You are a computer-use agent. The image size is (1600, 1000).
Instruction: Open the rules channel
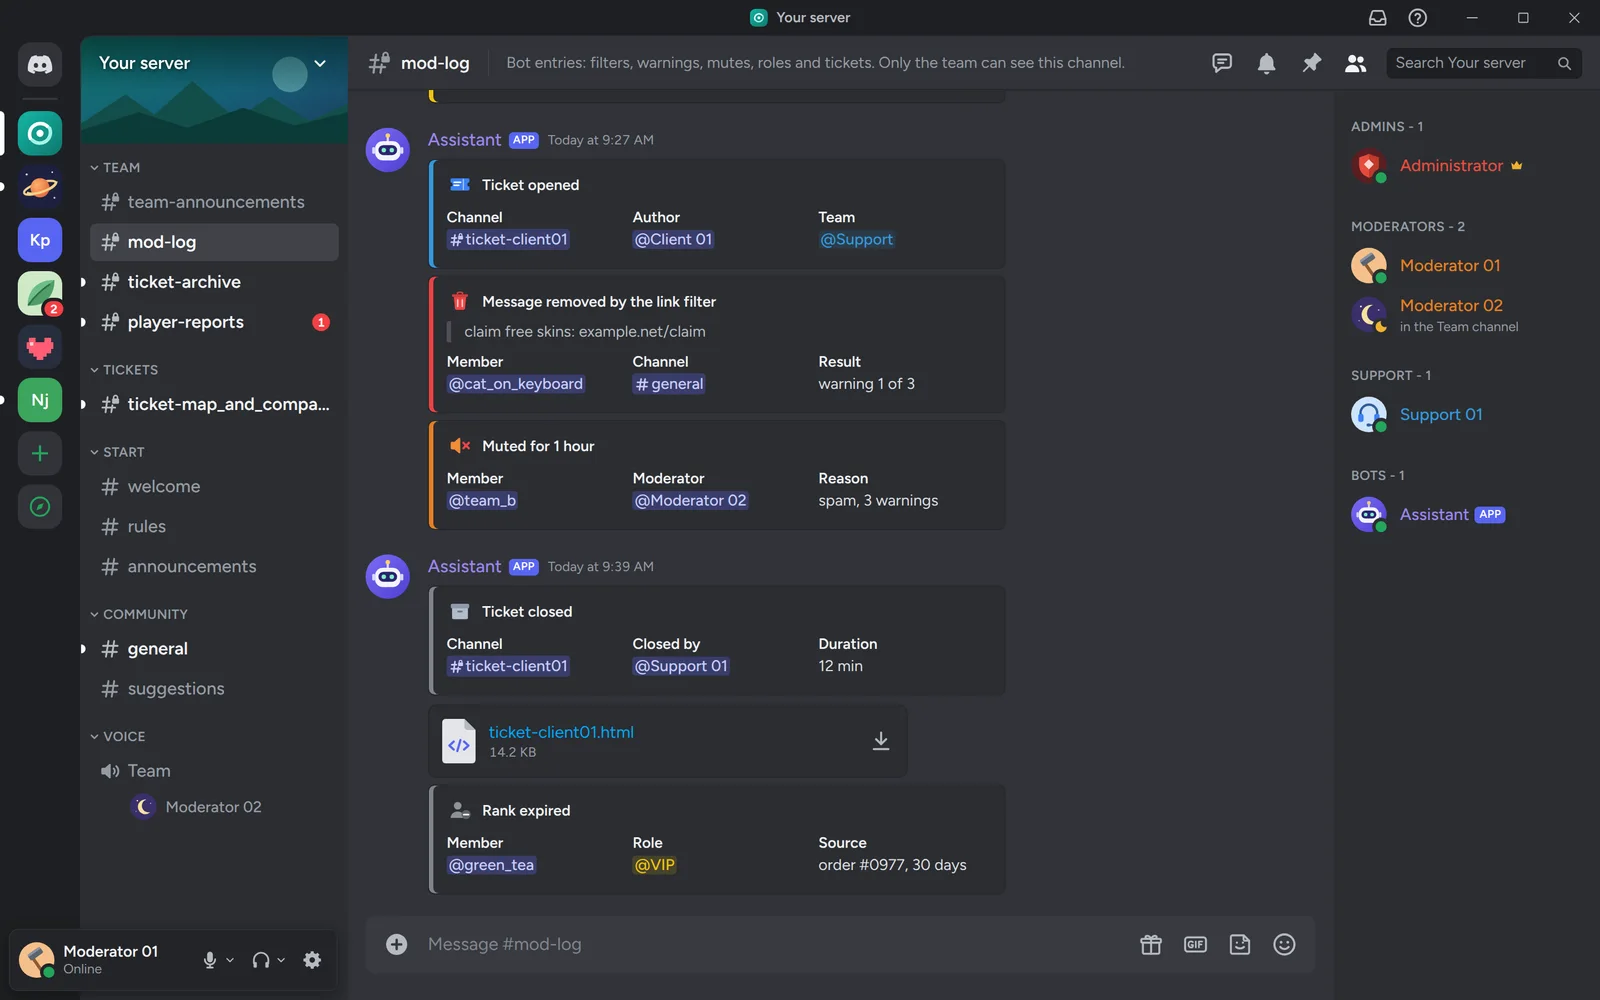(214, 526)
